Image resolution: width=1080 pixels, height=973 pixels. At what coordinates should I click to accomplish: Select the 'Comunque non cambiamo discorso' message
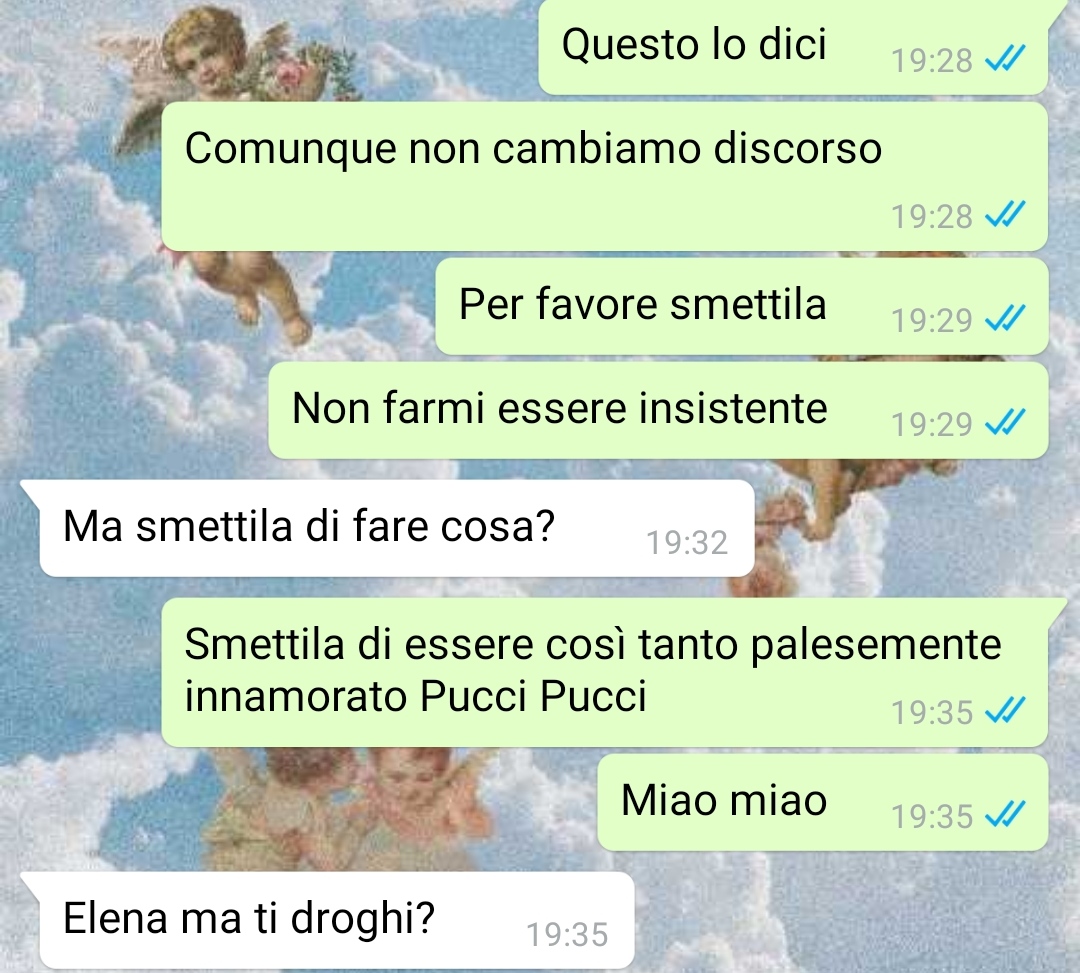coord(605,176)
